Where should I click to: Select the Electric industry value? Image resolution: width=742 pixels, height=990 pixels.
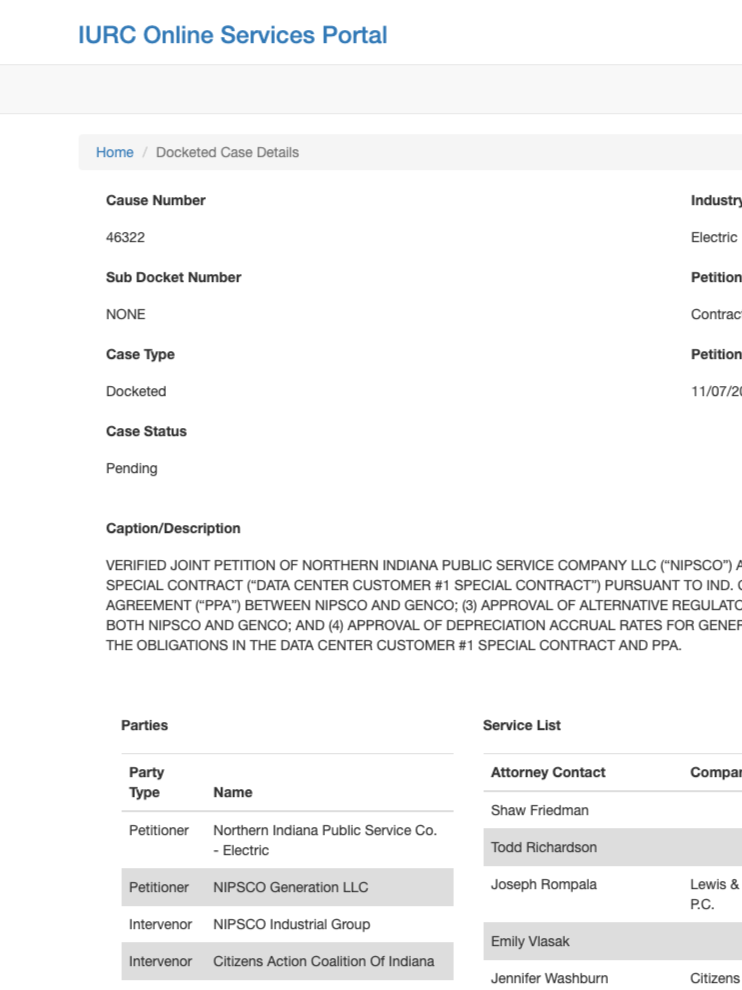[714, 237]
